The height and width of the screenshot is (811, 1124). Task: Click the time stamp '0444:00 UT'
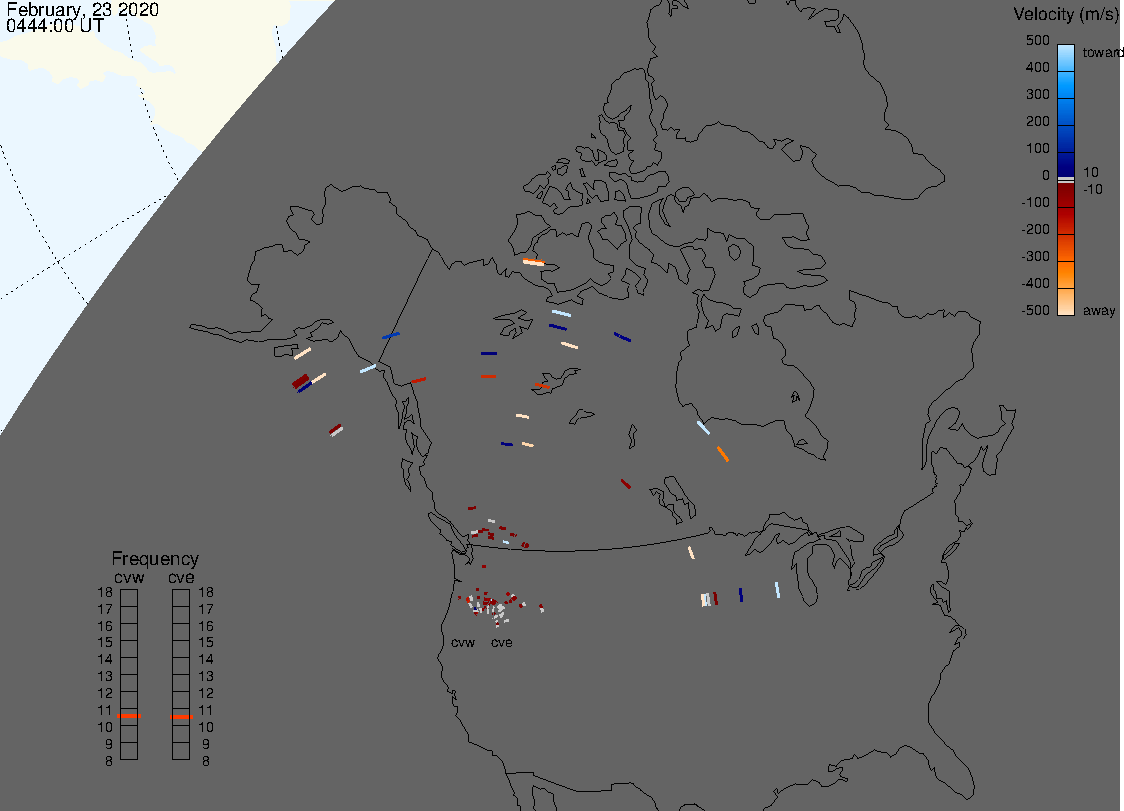[54, 26]
